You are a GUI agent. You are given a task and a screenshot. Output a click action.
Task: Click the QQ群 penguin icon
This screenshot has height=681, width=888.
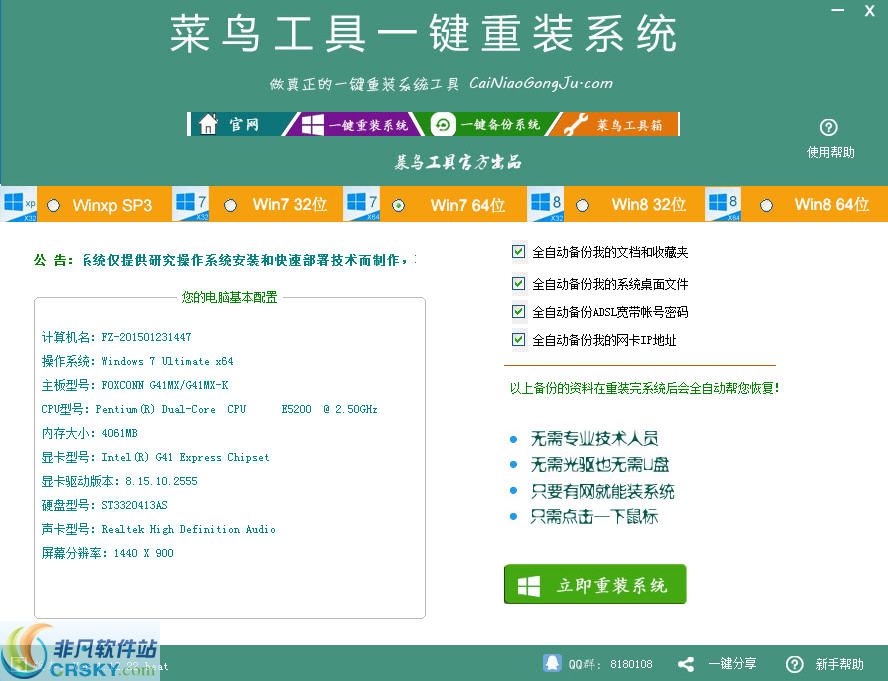coord(552,663)
